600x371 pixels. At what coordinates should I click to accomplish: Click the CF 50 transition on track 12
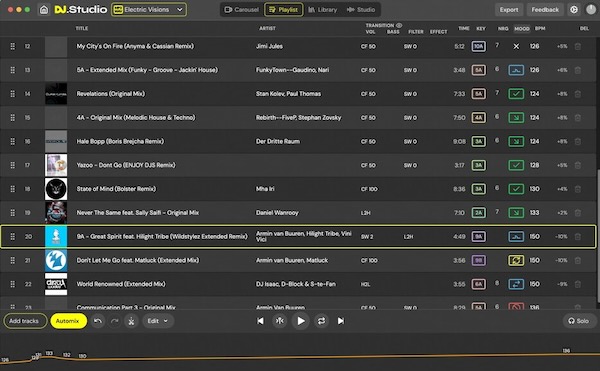[368, 46]
